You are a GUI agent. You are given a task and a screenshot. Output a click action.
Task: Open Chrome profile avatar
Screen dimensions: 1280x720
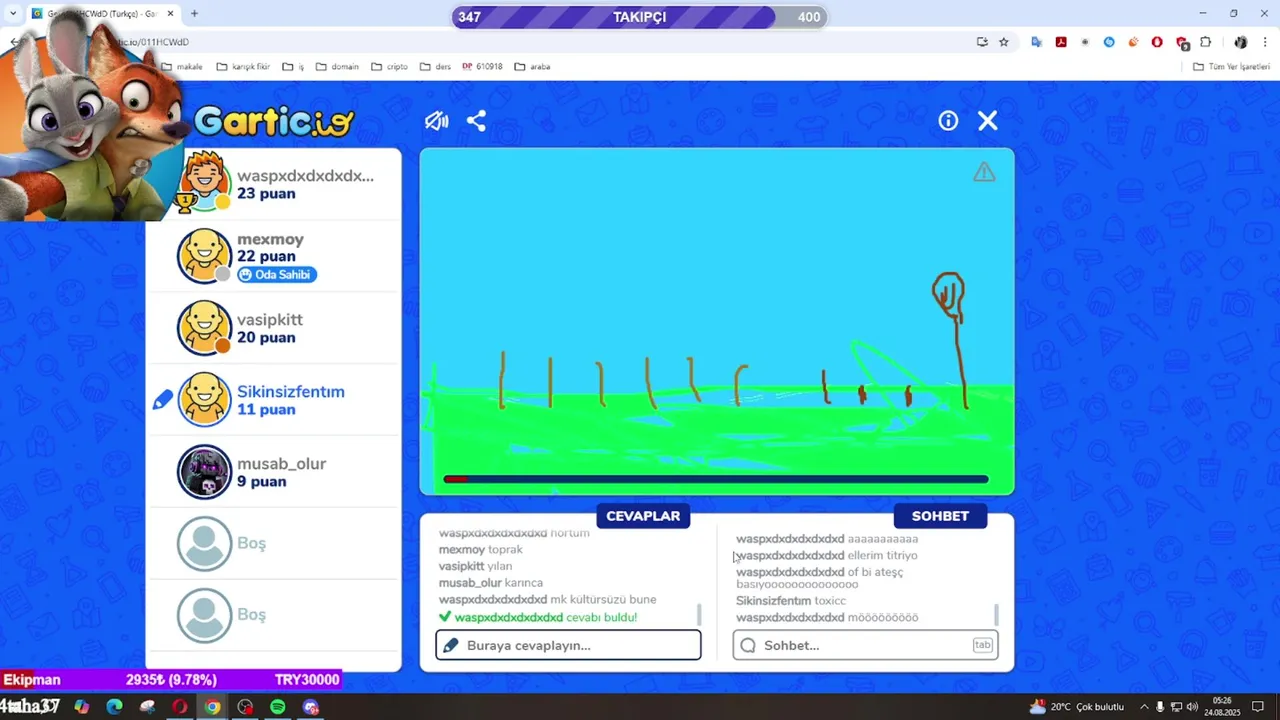1241,42
